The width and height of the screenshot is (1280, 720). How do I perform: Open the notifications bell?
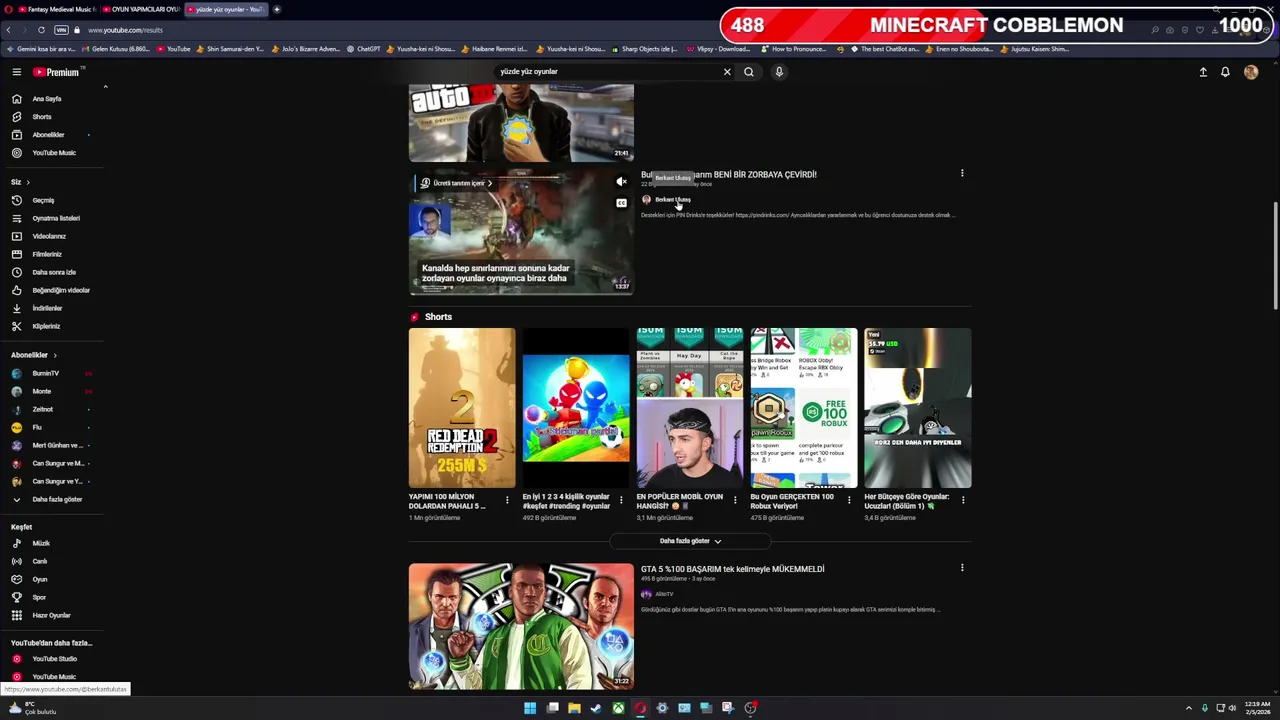(1225, 72)
